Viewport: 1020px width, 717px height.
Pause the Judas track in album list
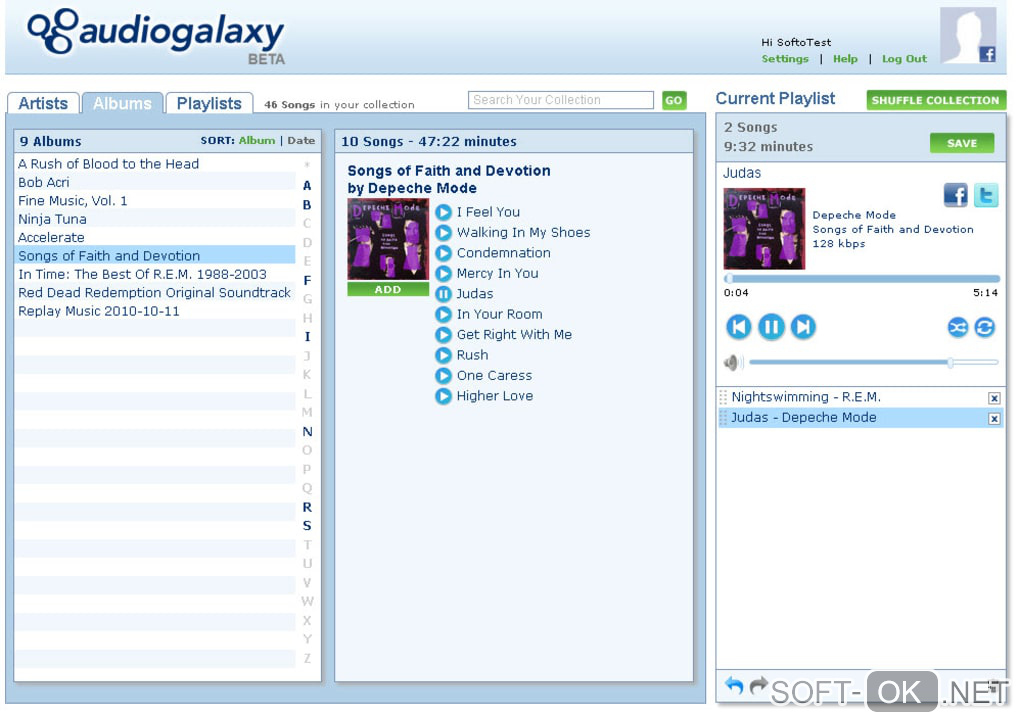(443, 294)
